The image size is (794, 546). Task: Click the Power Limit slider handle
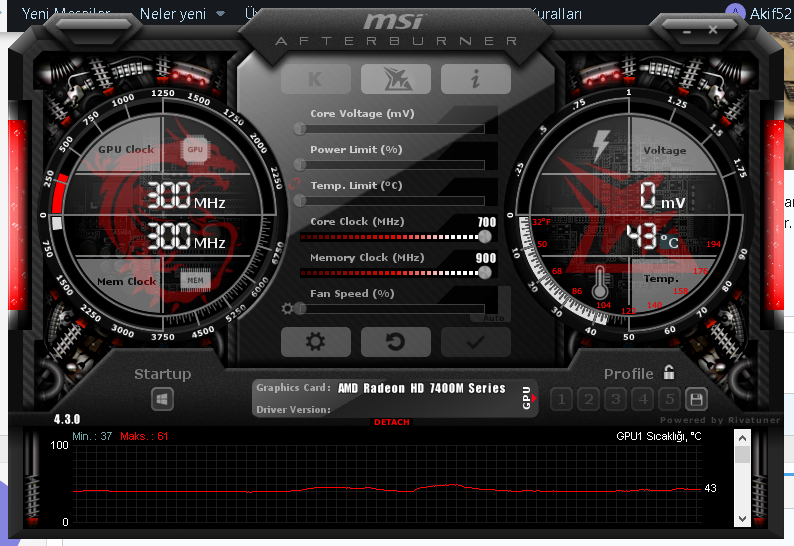300,165
